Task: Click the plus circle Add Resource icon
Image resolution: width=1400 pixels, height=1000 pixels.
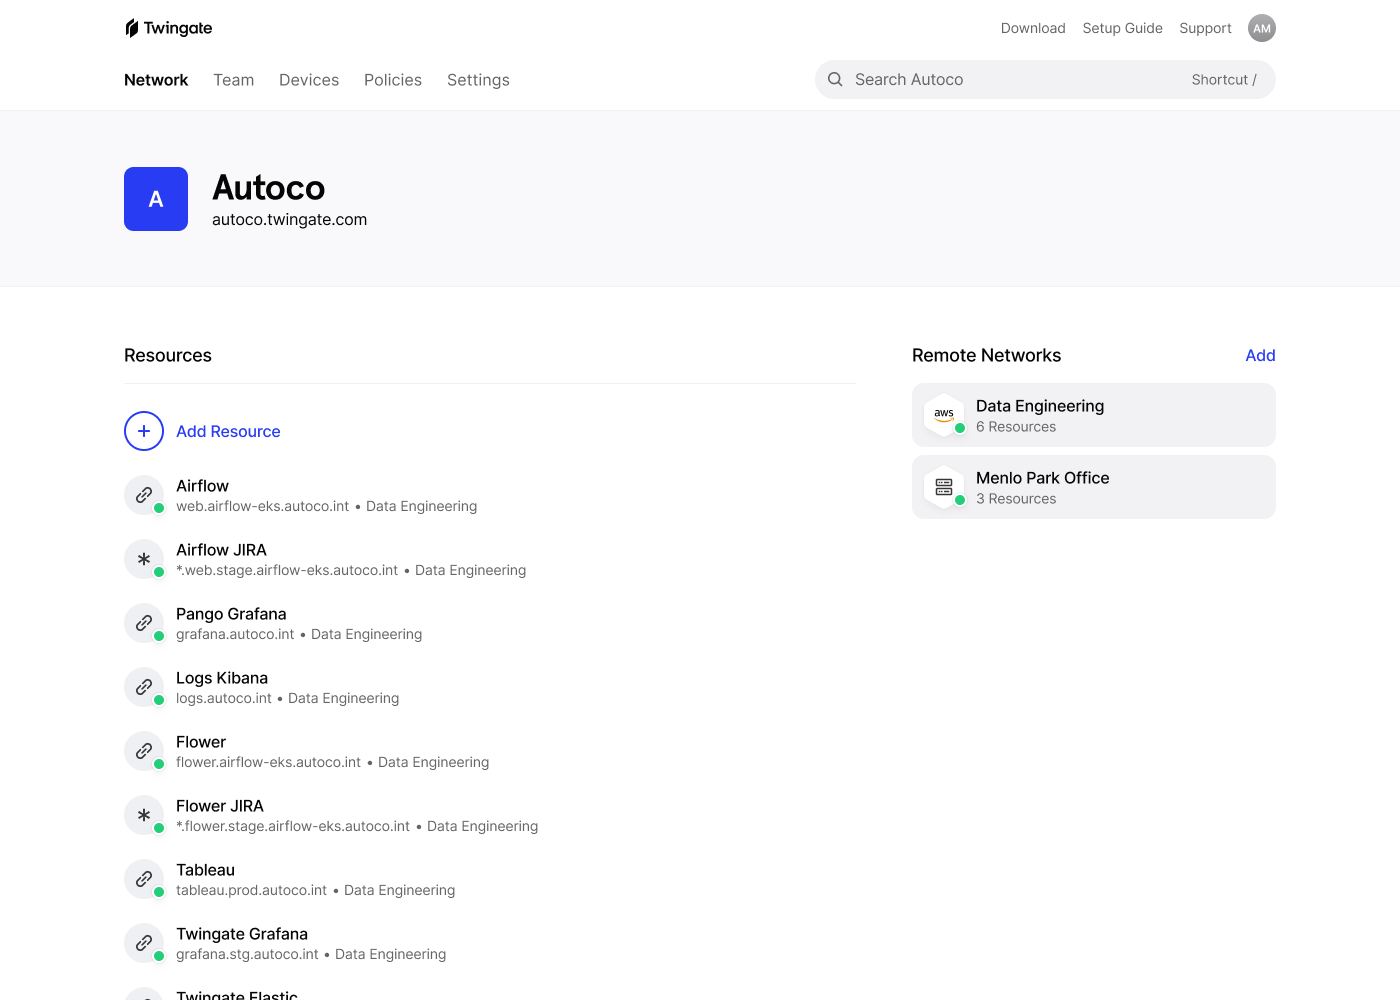Action: pos(144,431)
